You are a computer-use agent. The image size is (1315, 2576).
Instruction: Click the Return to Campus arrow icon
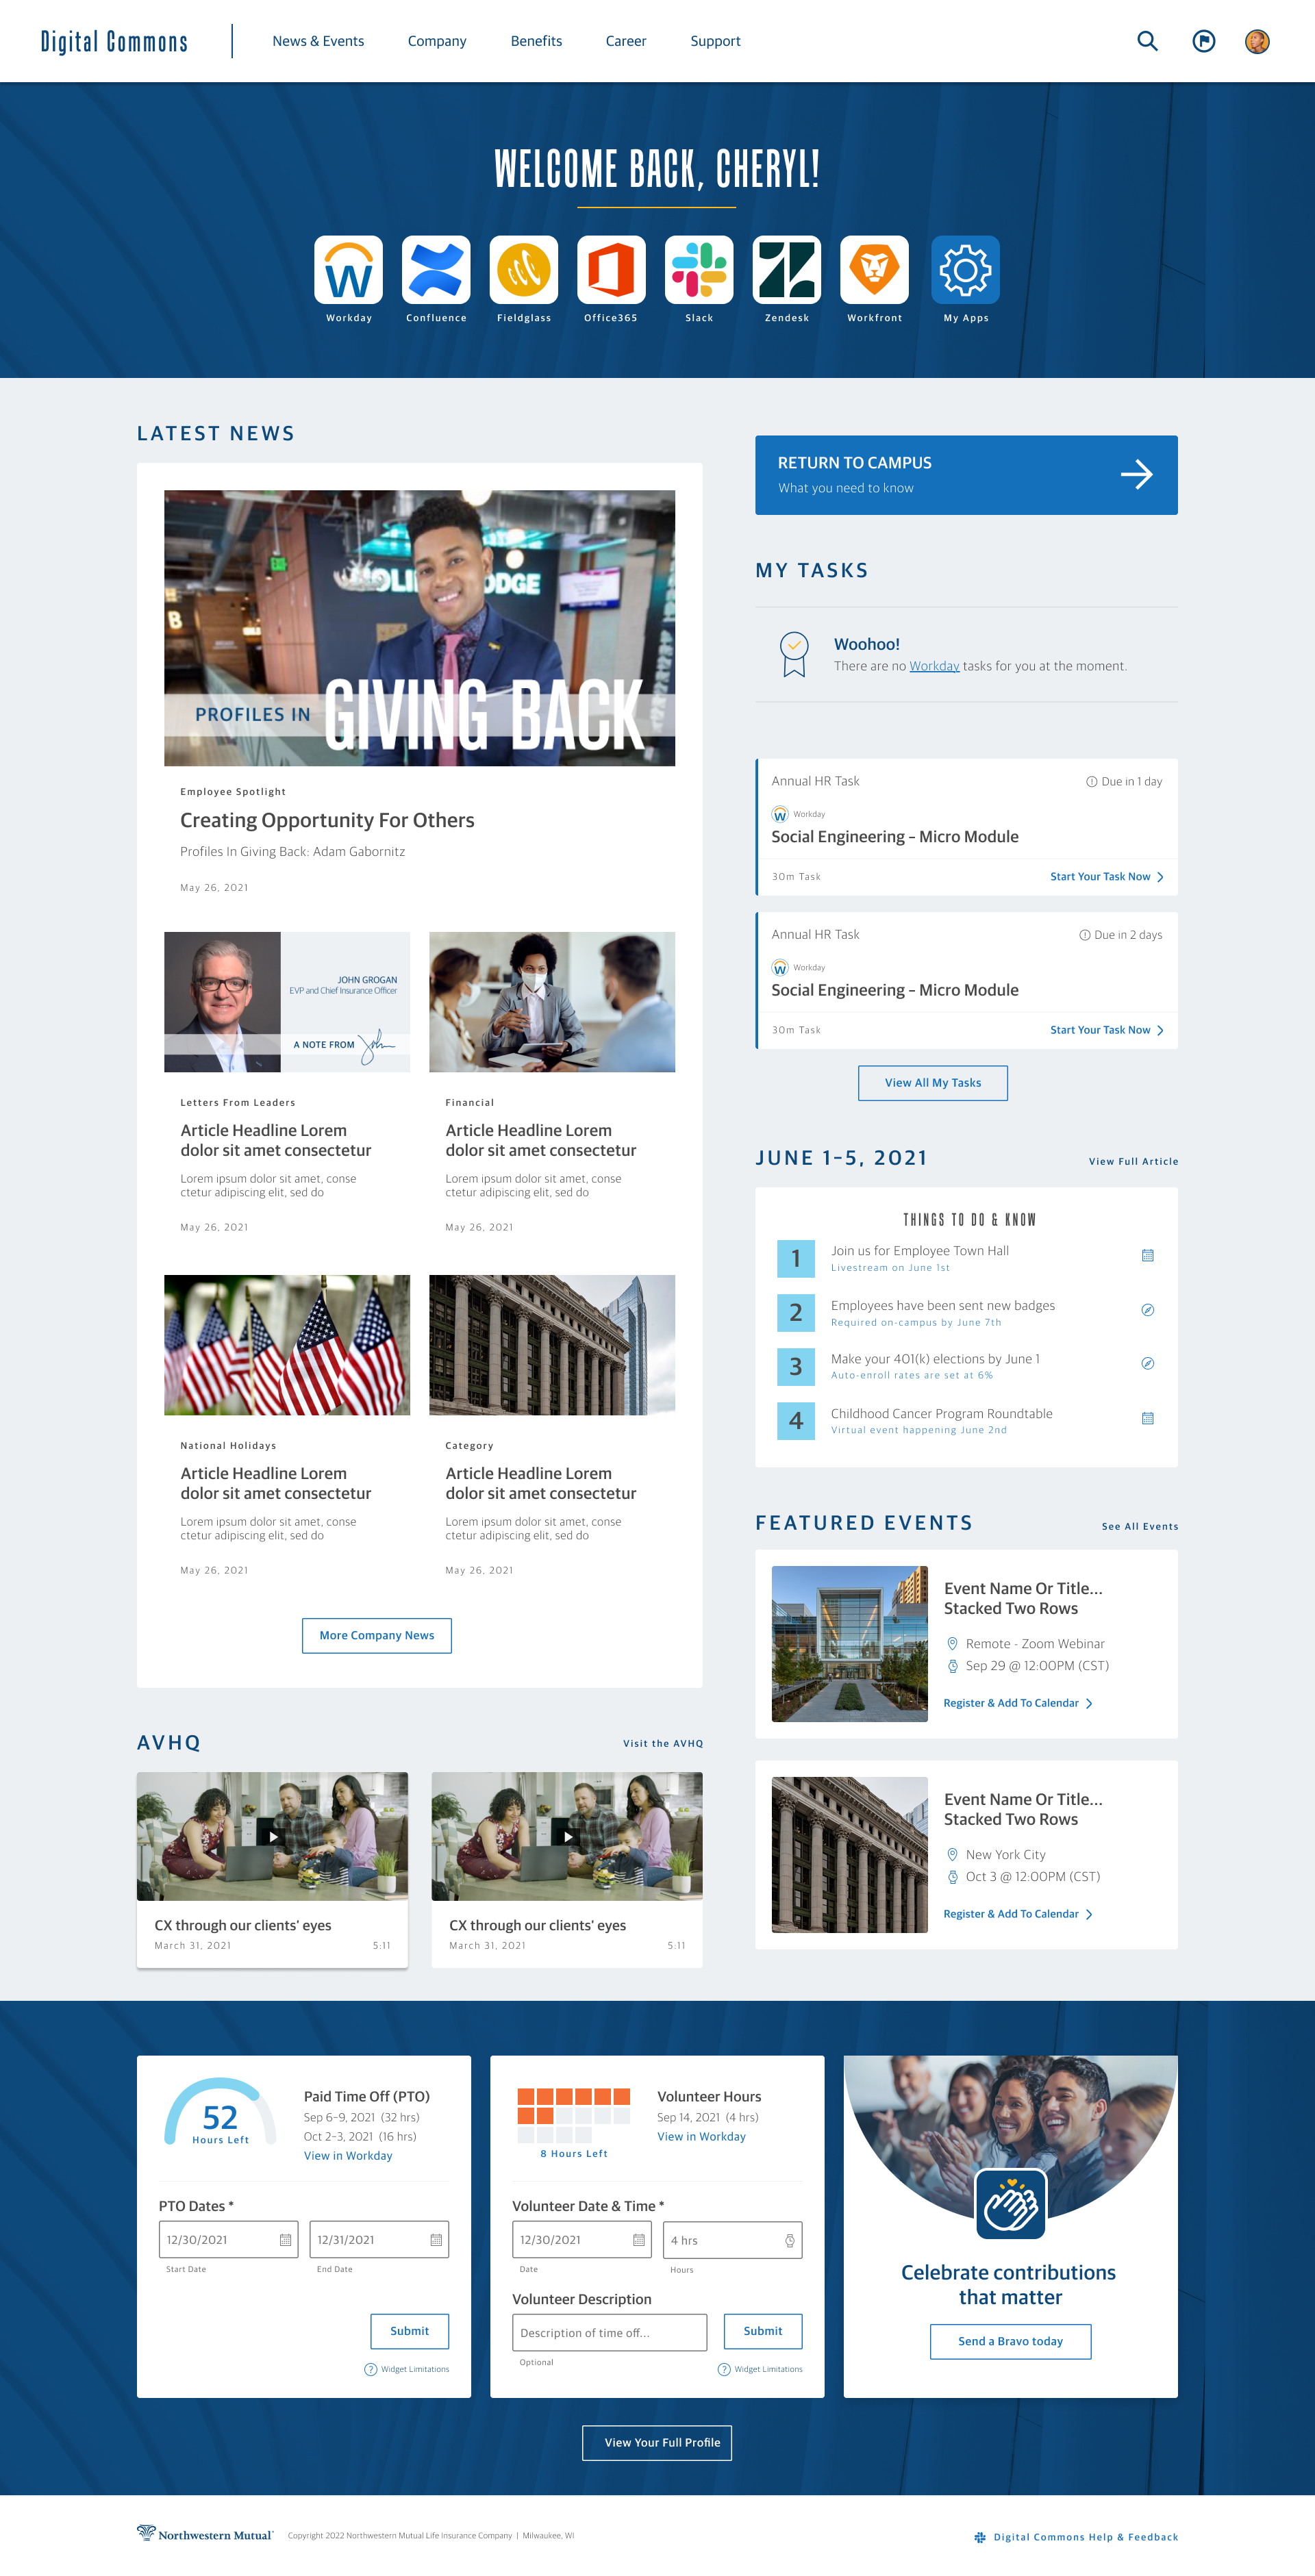tap(1136, 474)
